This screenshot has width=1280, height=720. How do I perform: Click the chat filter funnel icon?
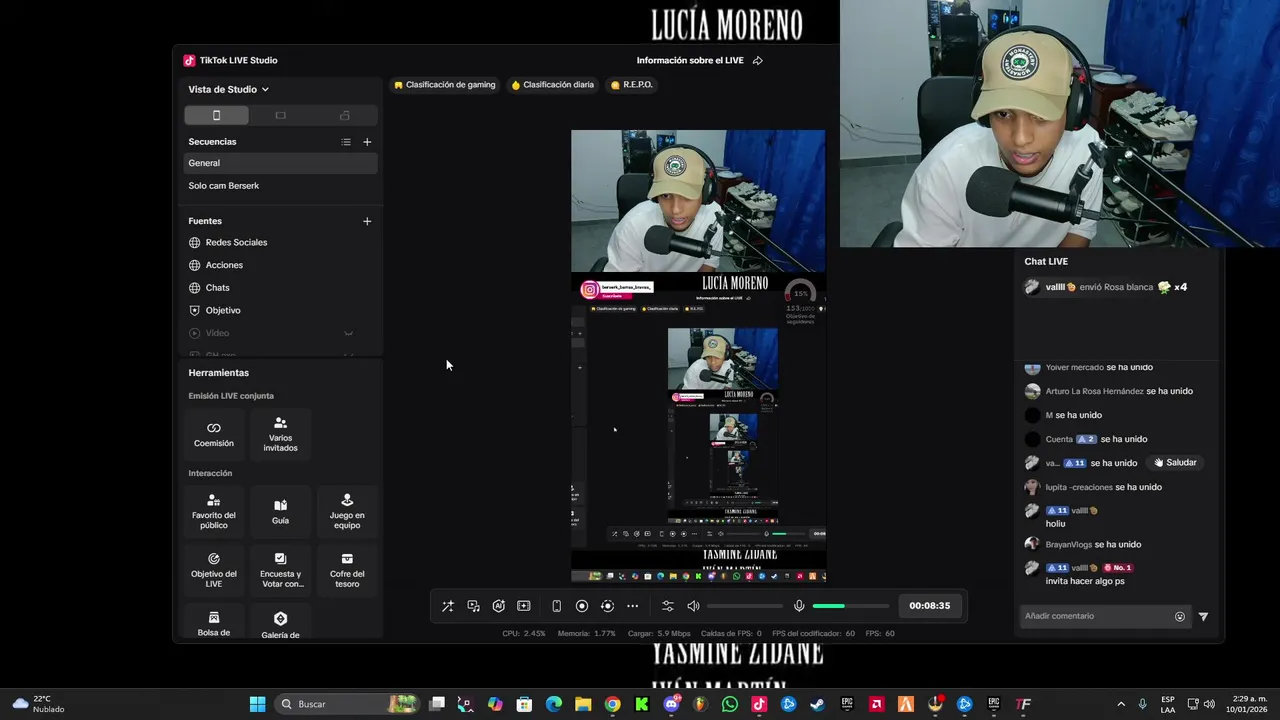1203,617
